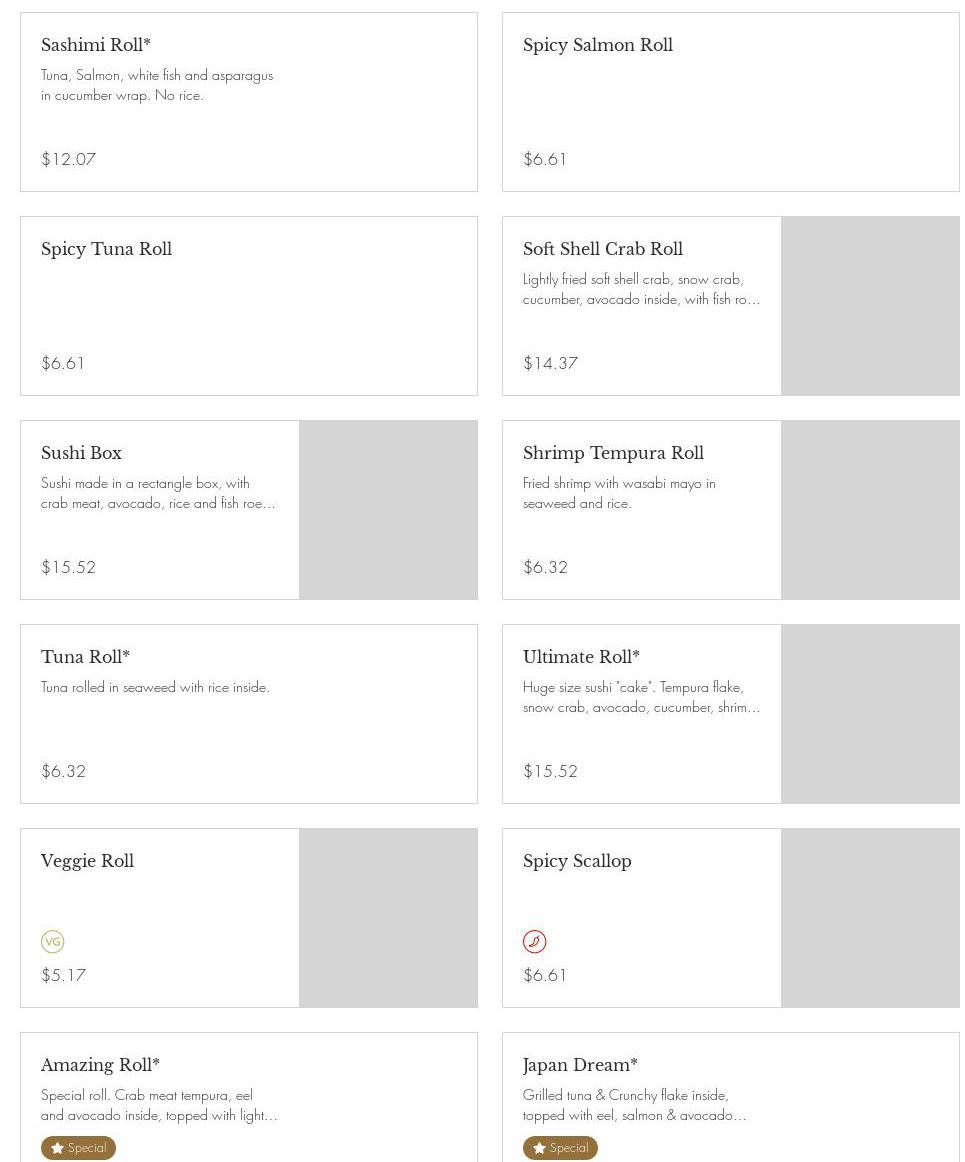Click the VG vegetarian icon on Veggie Roll
Viewport: 965px width, 1162px height.
pyautogui.click(x=52, y=941)
